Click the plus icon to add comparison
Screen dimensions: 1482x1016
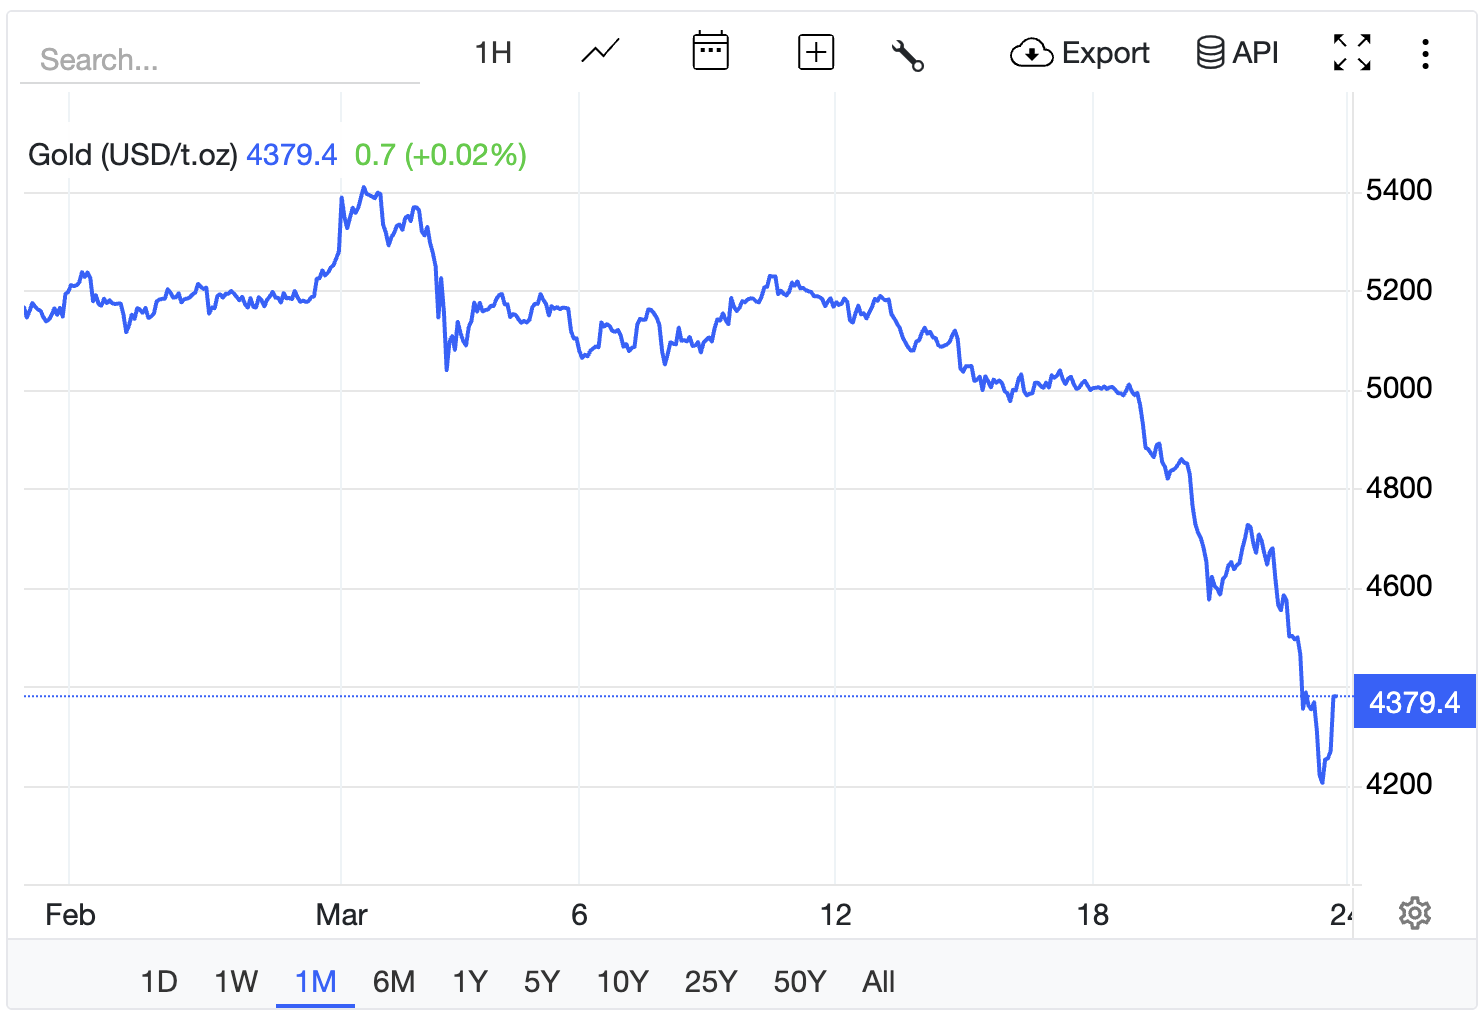816,52
